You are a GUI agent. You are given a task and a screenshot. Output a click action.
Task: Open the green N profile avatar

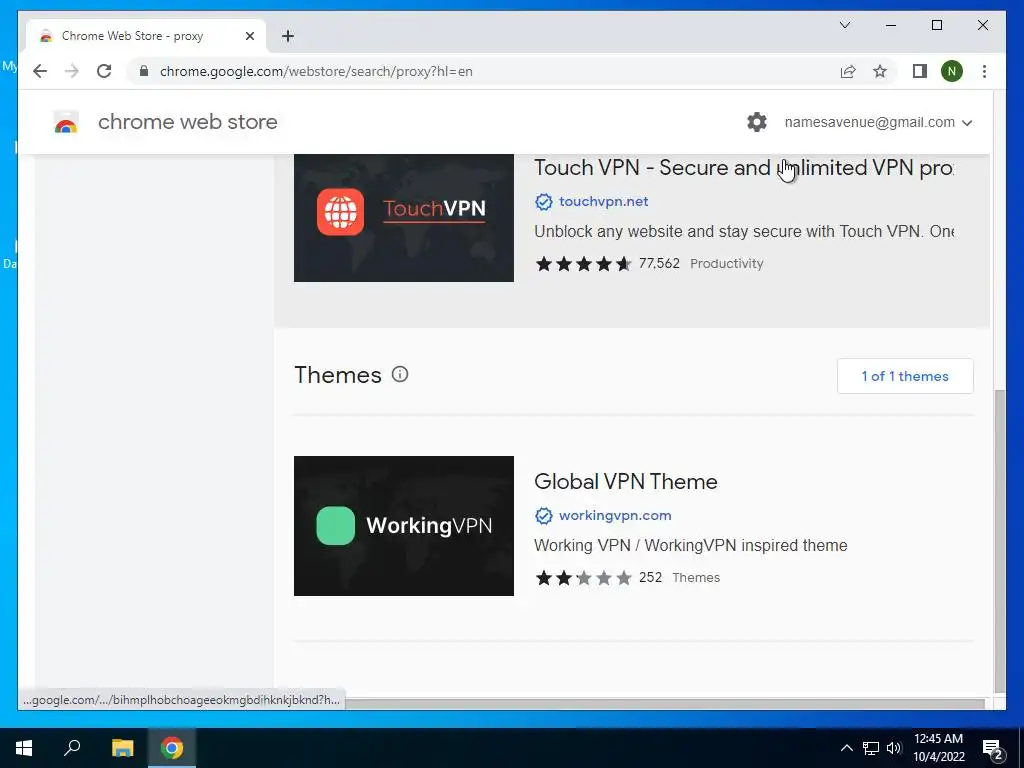[952, 71]
